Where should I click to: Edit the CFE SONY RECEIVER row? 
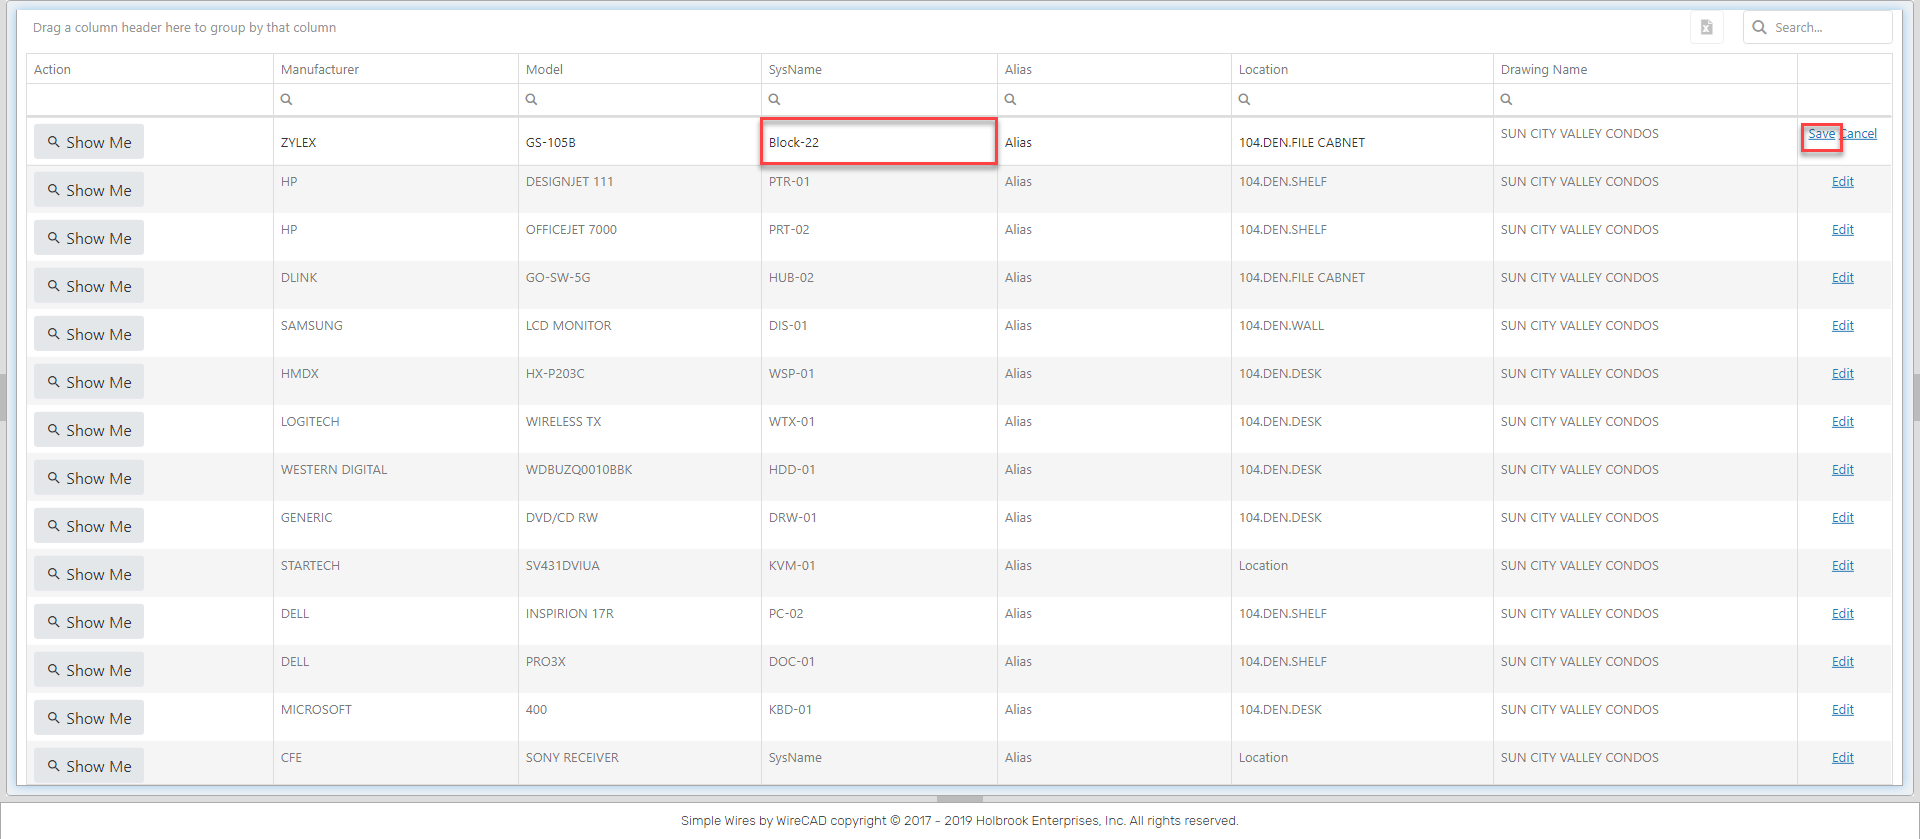point(1842,758)
